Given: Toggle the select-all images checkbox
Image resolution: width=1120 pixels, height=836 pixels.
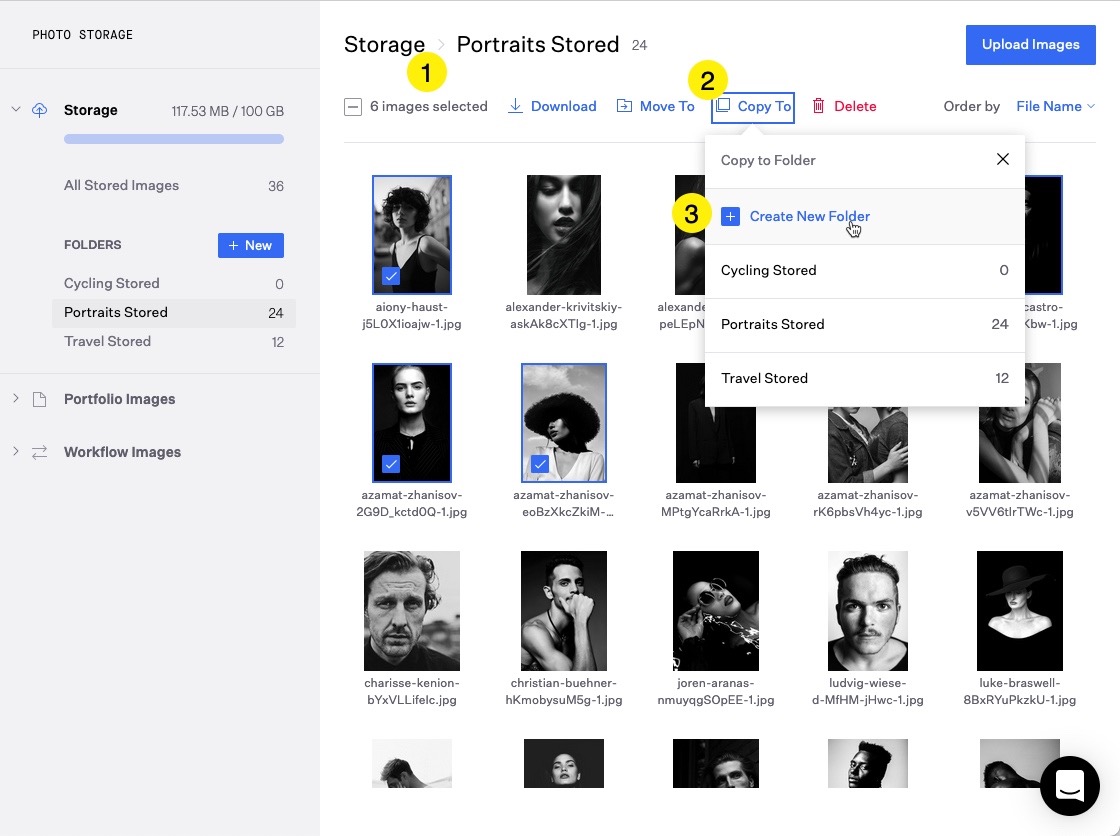Looking at the screenshot, I should 353,107.
